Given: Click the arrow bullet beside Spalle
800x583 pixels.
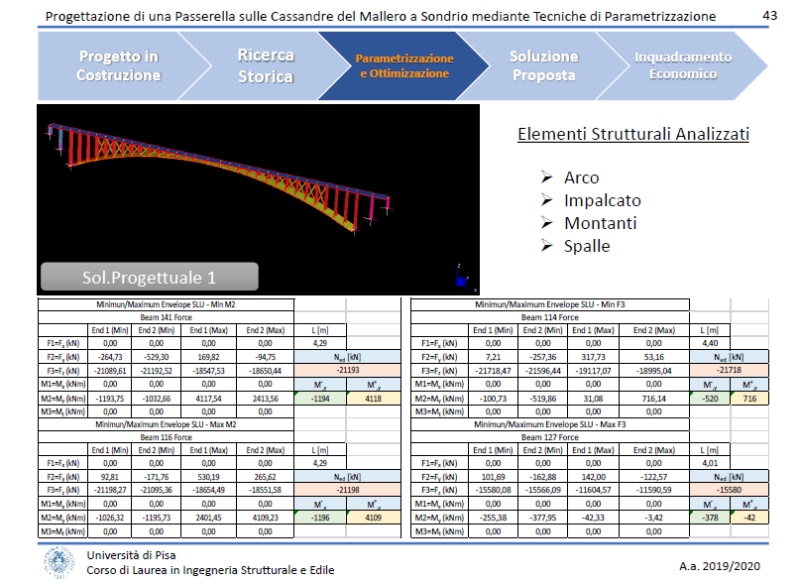Looking at the screenshot, I should (546, 245).
